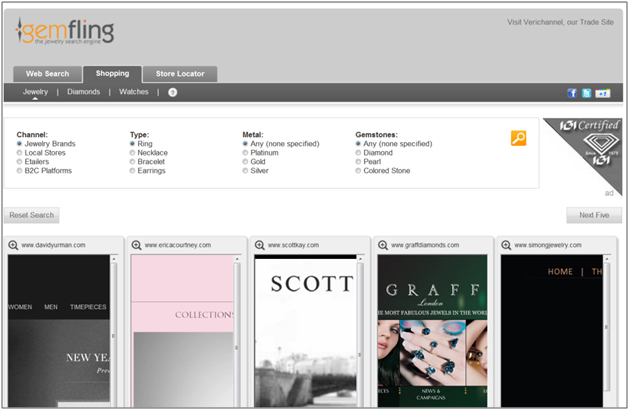This screenshot has height=410, width=630.
Task: Open the Jewelry sub-menu
Action: [35, 92]
